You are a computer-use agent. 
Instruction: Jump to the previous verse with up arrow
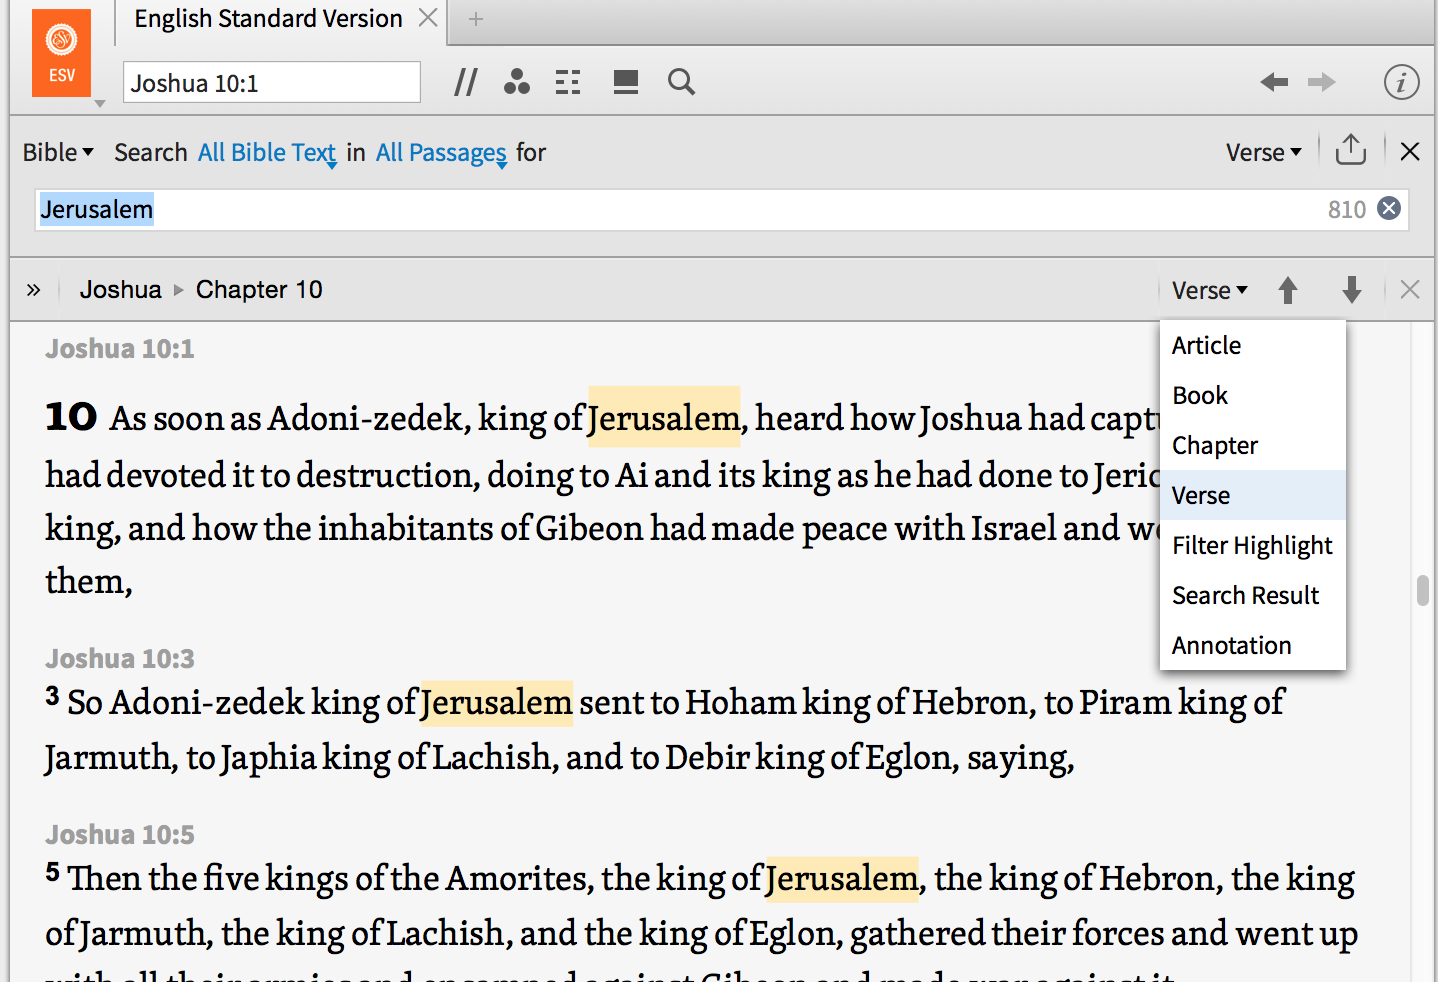coord(1288,290)
